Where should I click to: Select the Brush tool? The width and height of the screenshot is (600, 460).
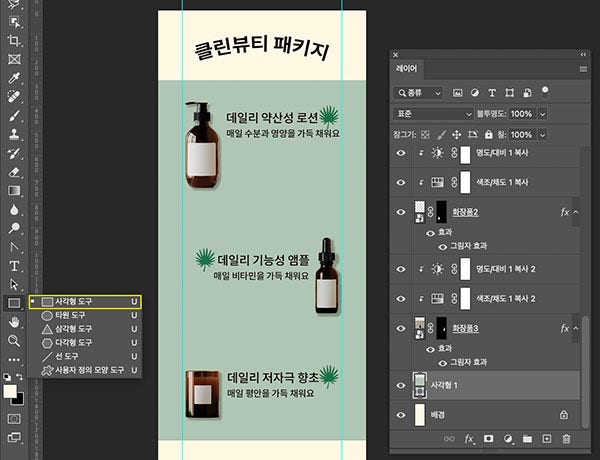[x=14, y=116]
